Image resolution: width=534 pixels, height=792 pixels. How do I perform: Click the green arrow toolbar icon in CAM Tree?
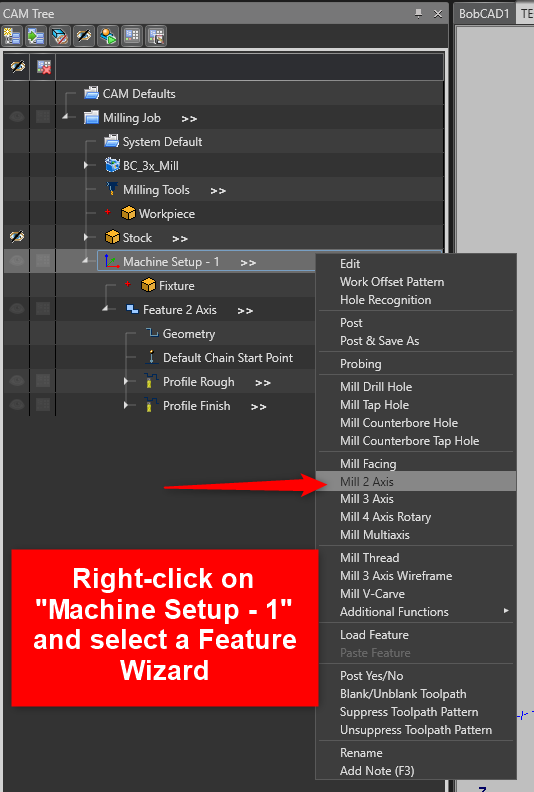(x=35, y=36)
